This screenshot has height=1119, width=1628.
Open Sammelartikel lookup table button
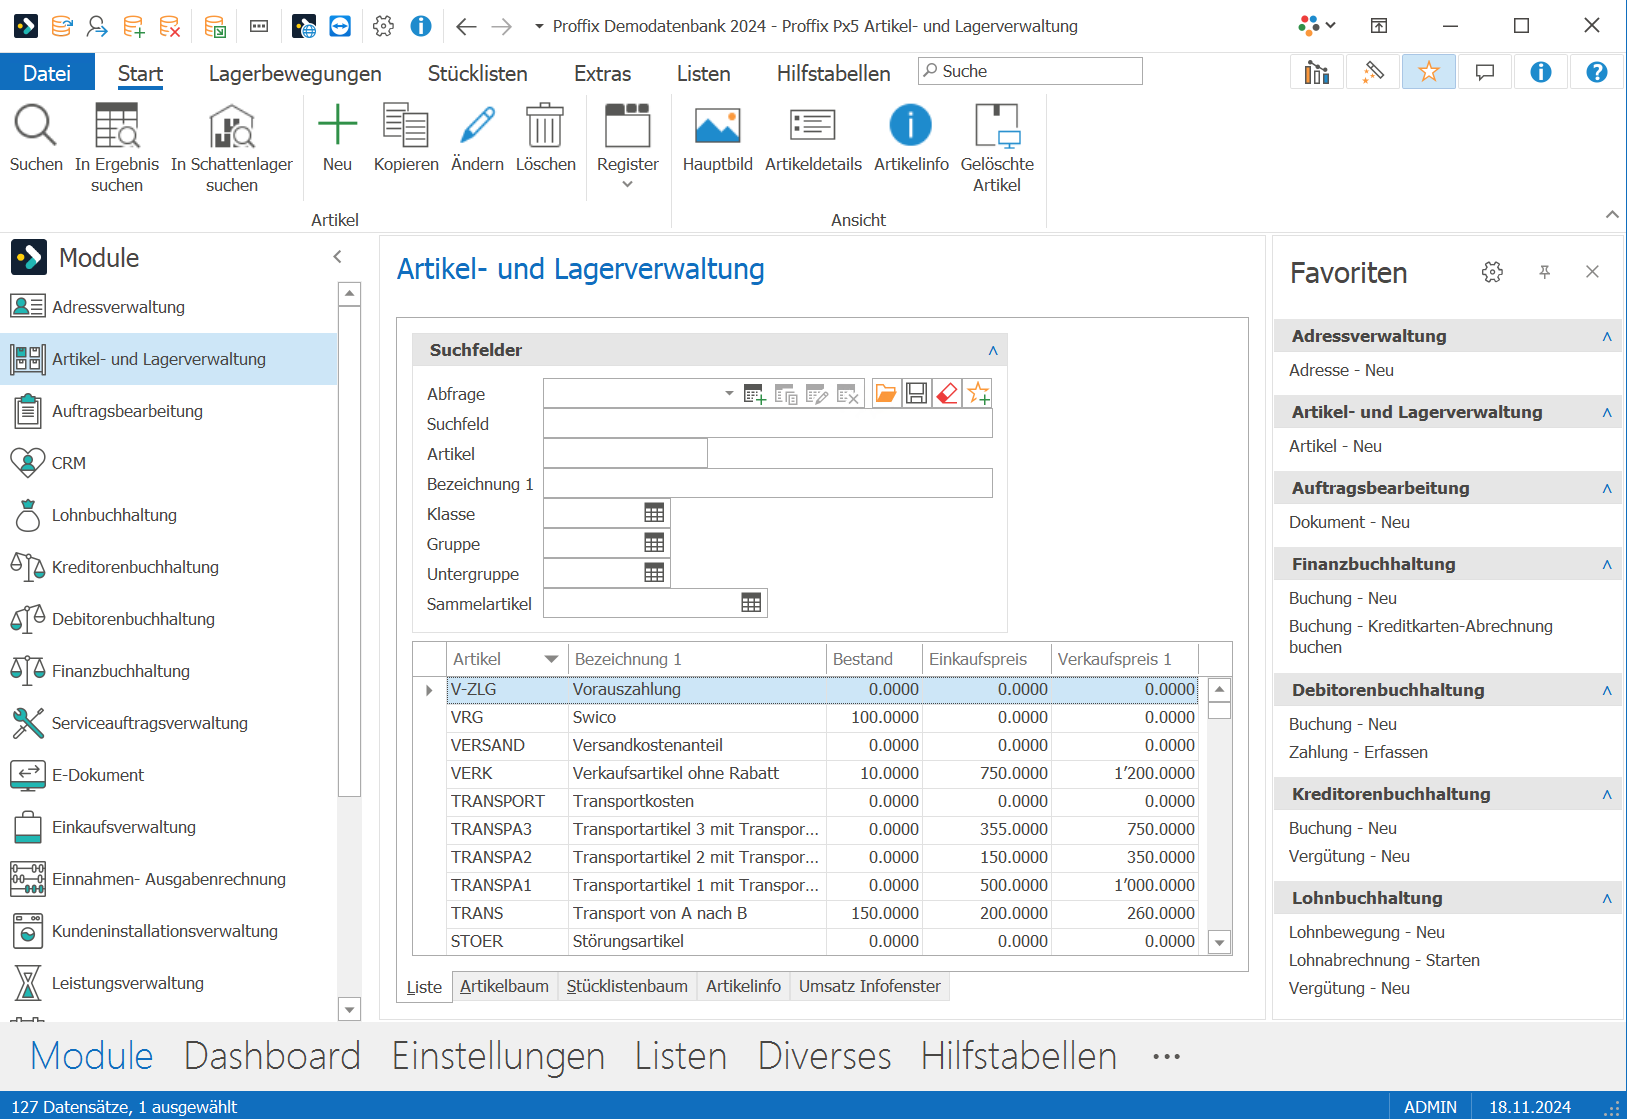point(751,603)
